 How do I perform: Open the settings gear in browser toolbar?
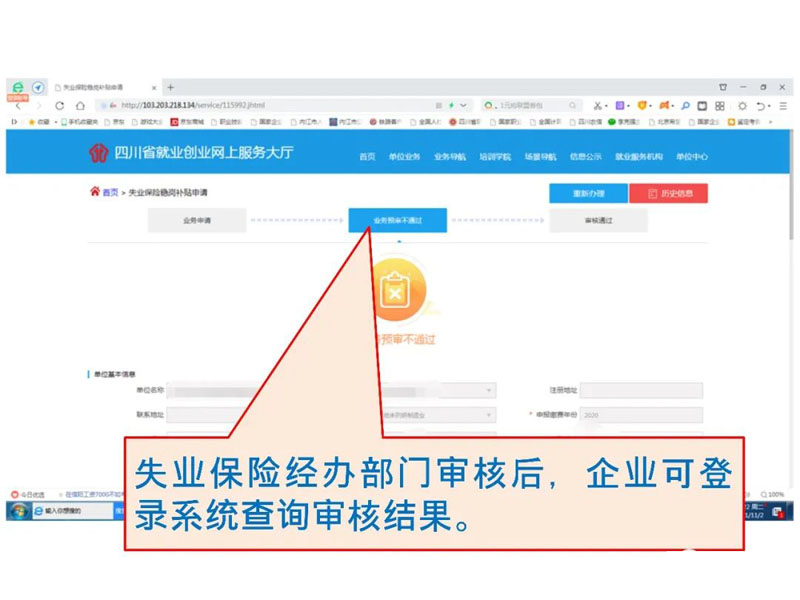tap(742, 105)
